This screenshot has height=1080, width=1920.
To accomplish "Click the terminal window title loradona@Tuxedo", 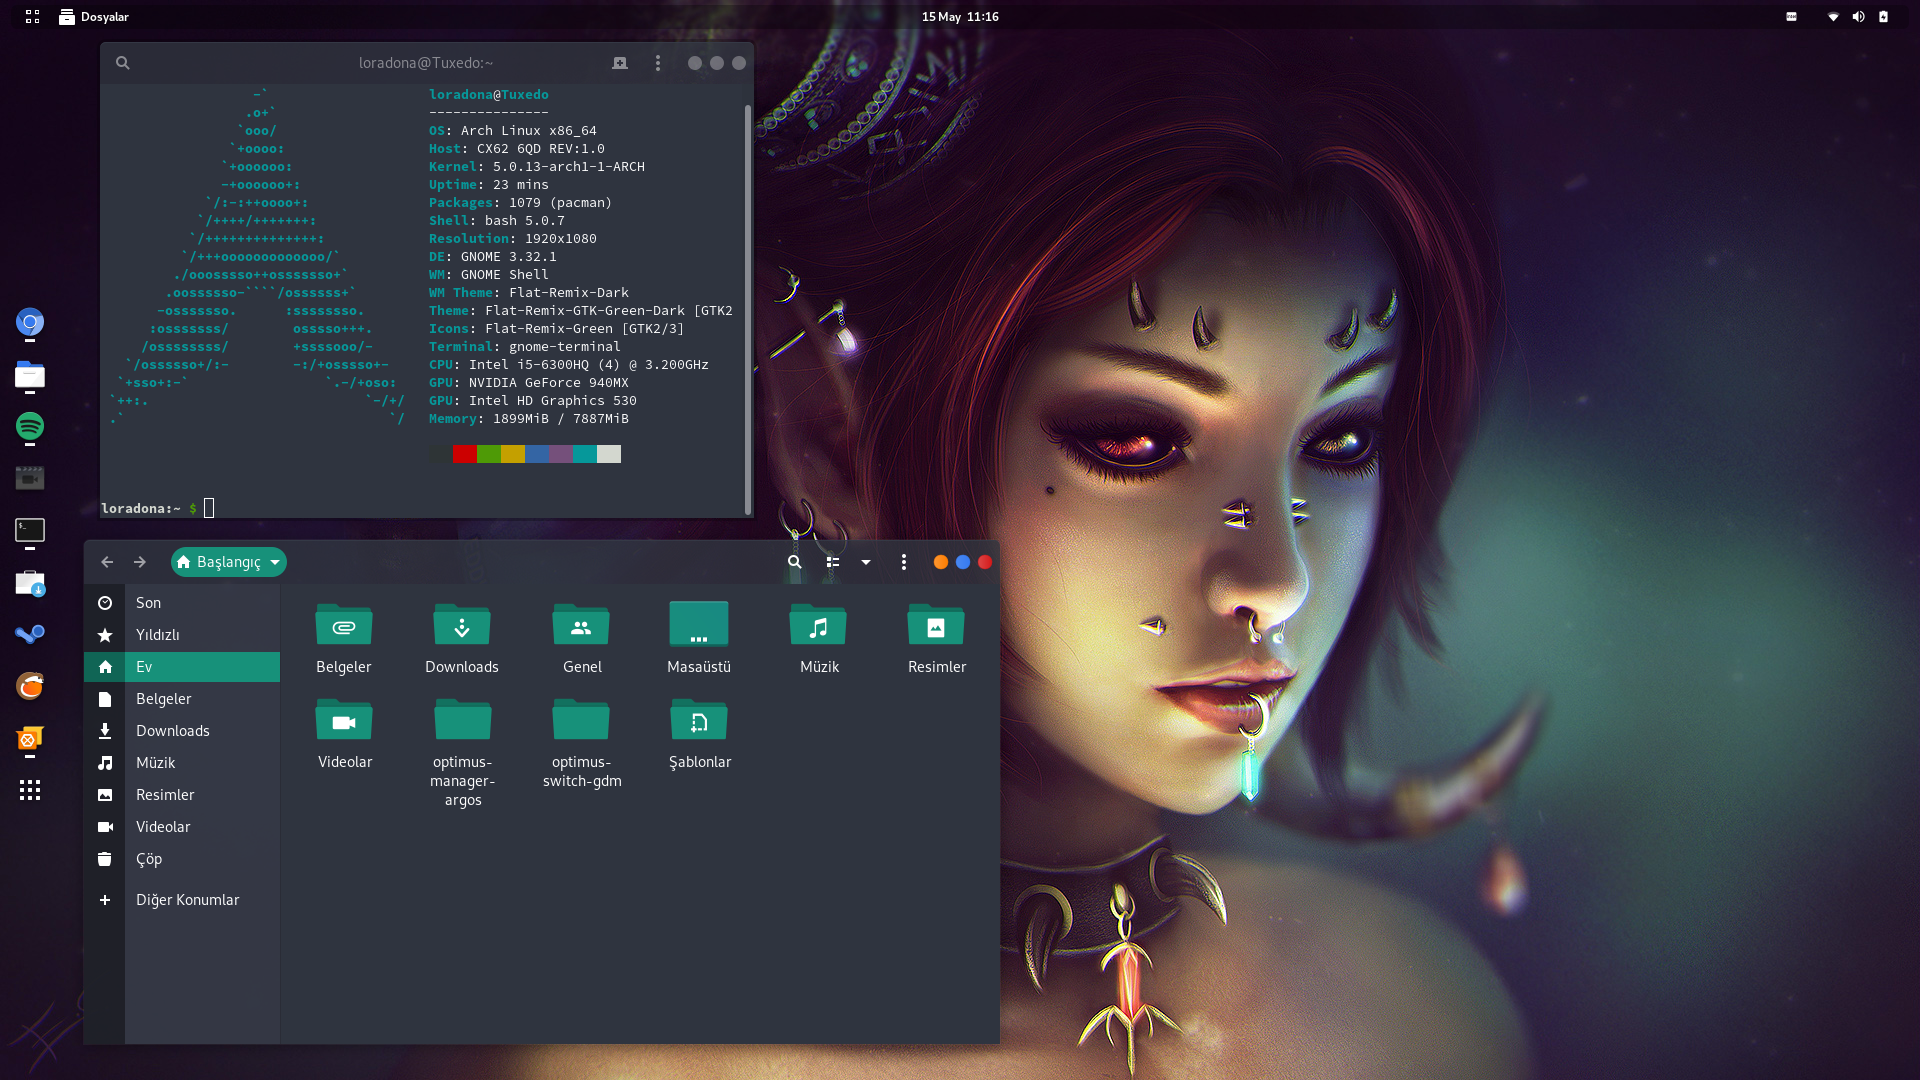I will tap(426, 63).
